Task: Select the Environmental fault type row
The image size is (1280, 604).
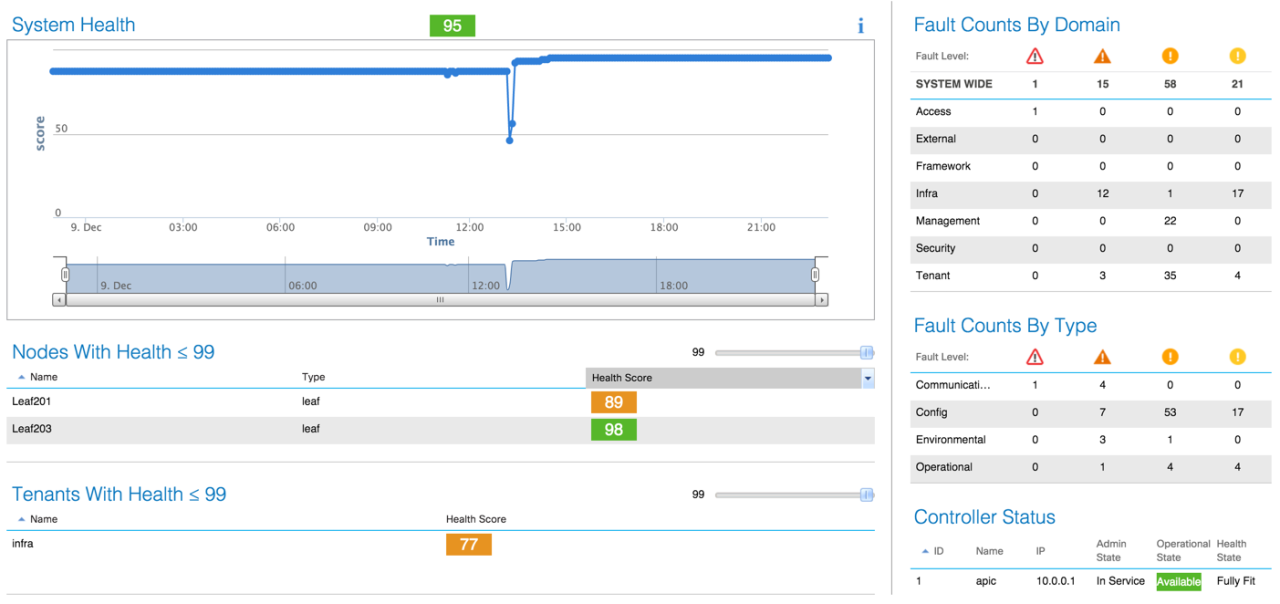Action: (1091, 439)
